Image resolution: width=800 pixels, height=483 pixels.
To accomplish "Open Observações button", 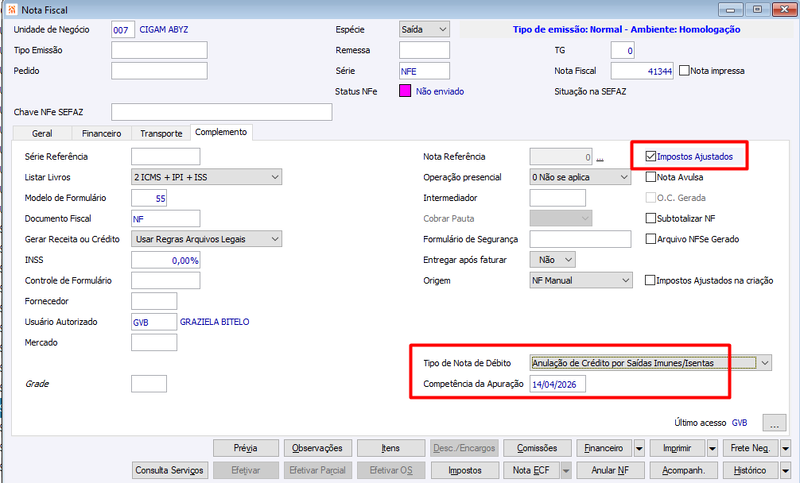I will pos(317,448).
